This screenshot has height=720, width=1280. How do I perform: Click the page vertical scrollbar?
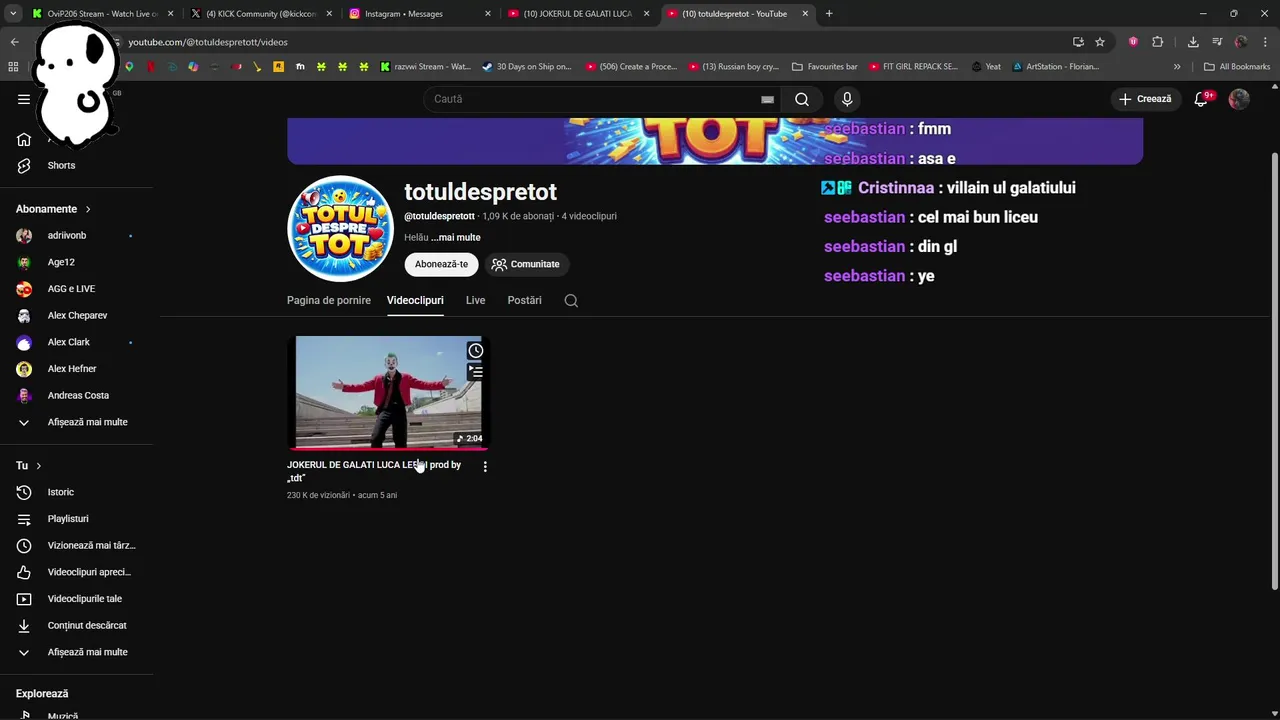tap(1273, 370)
